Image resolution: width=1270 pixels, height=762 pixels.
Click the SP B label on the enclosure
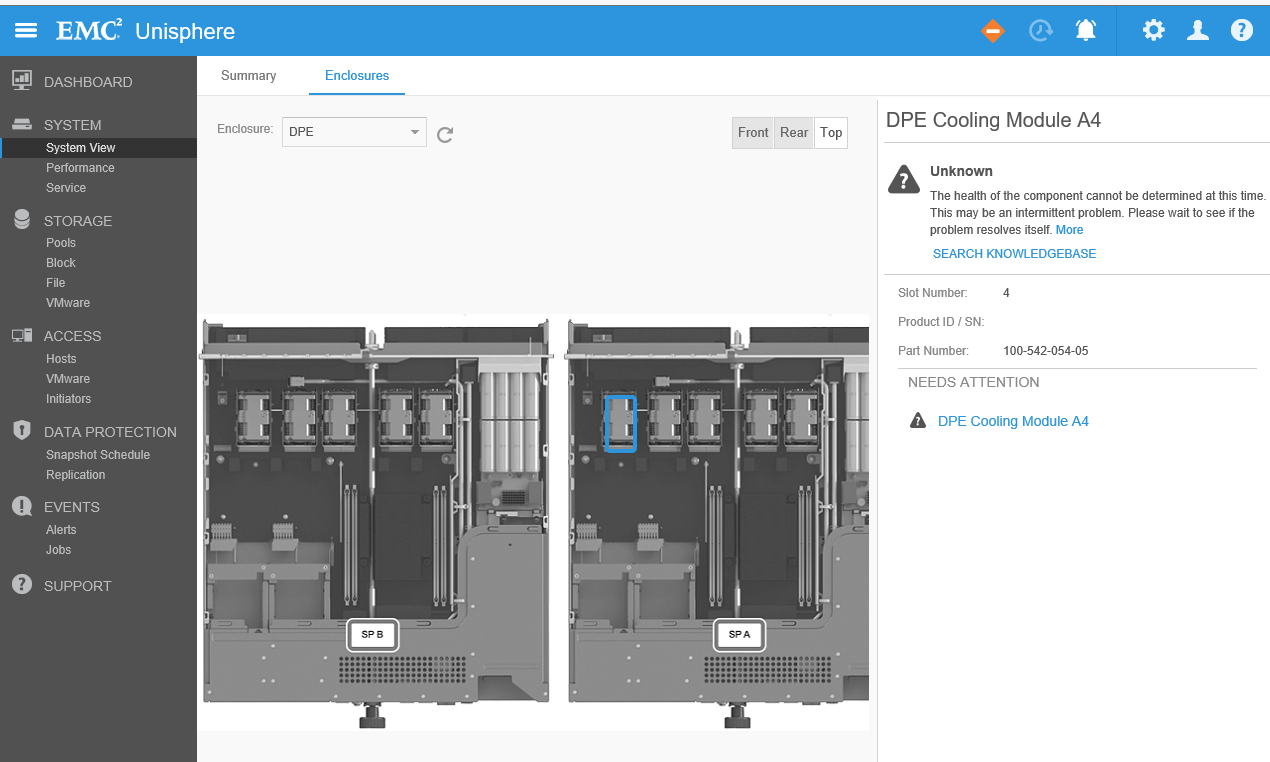click(x=372, y=635)
